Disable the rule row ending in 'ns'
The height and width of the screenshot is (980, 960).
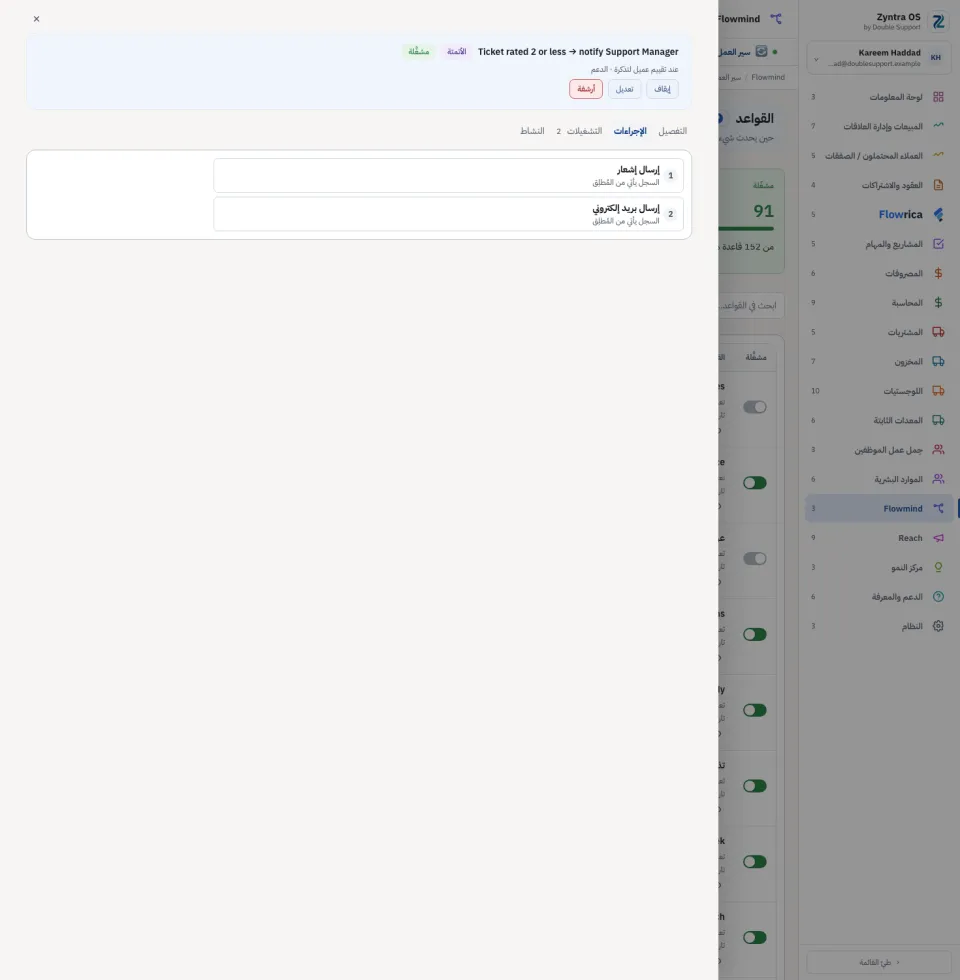pyautogui.click(x=754, y=634)
